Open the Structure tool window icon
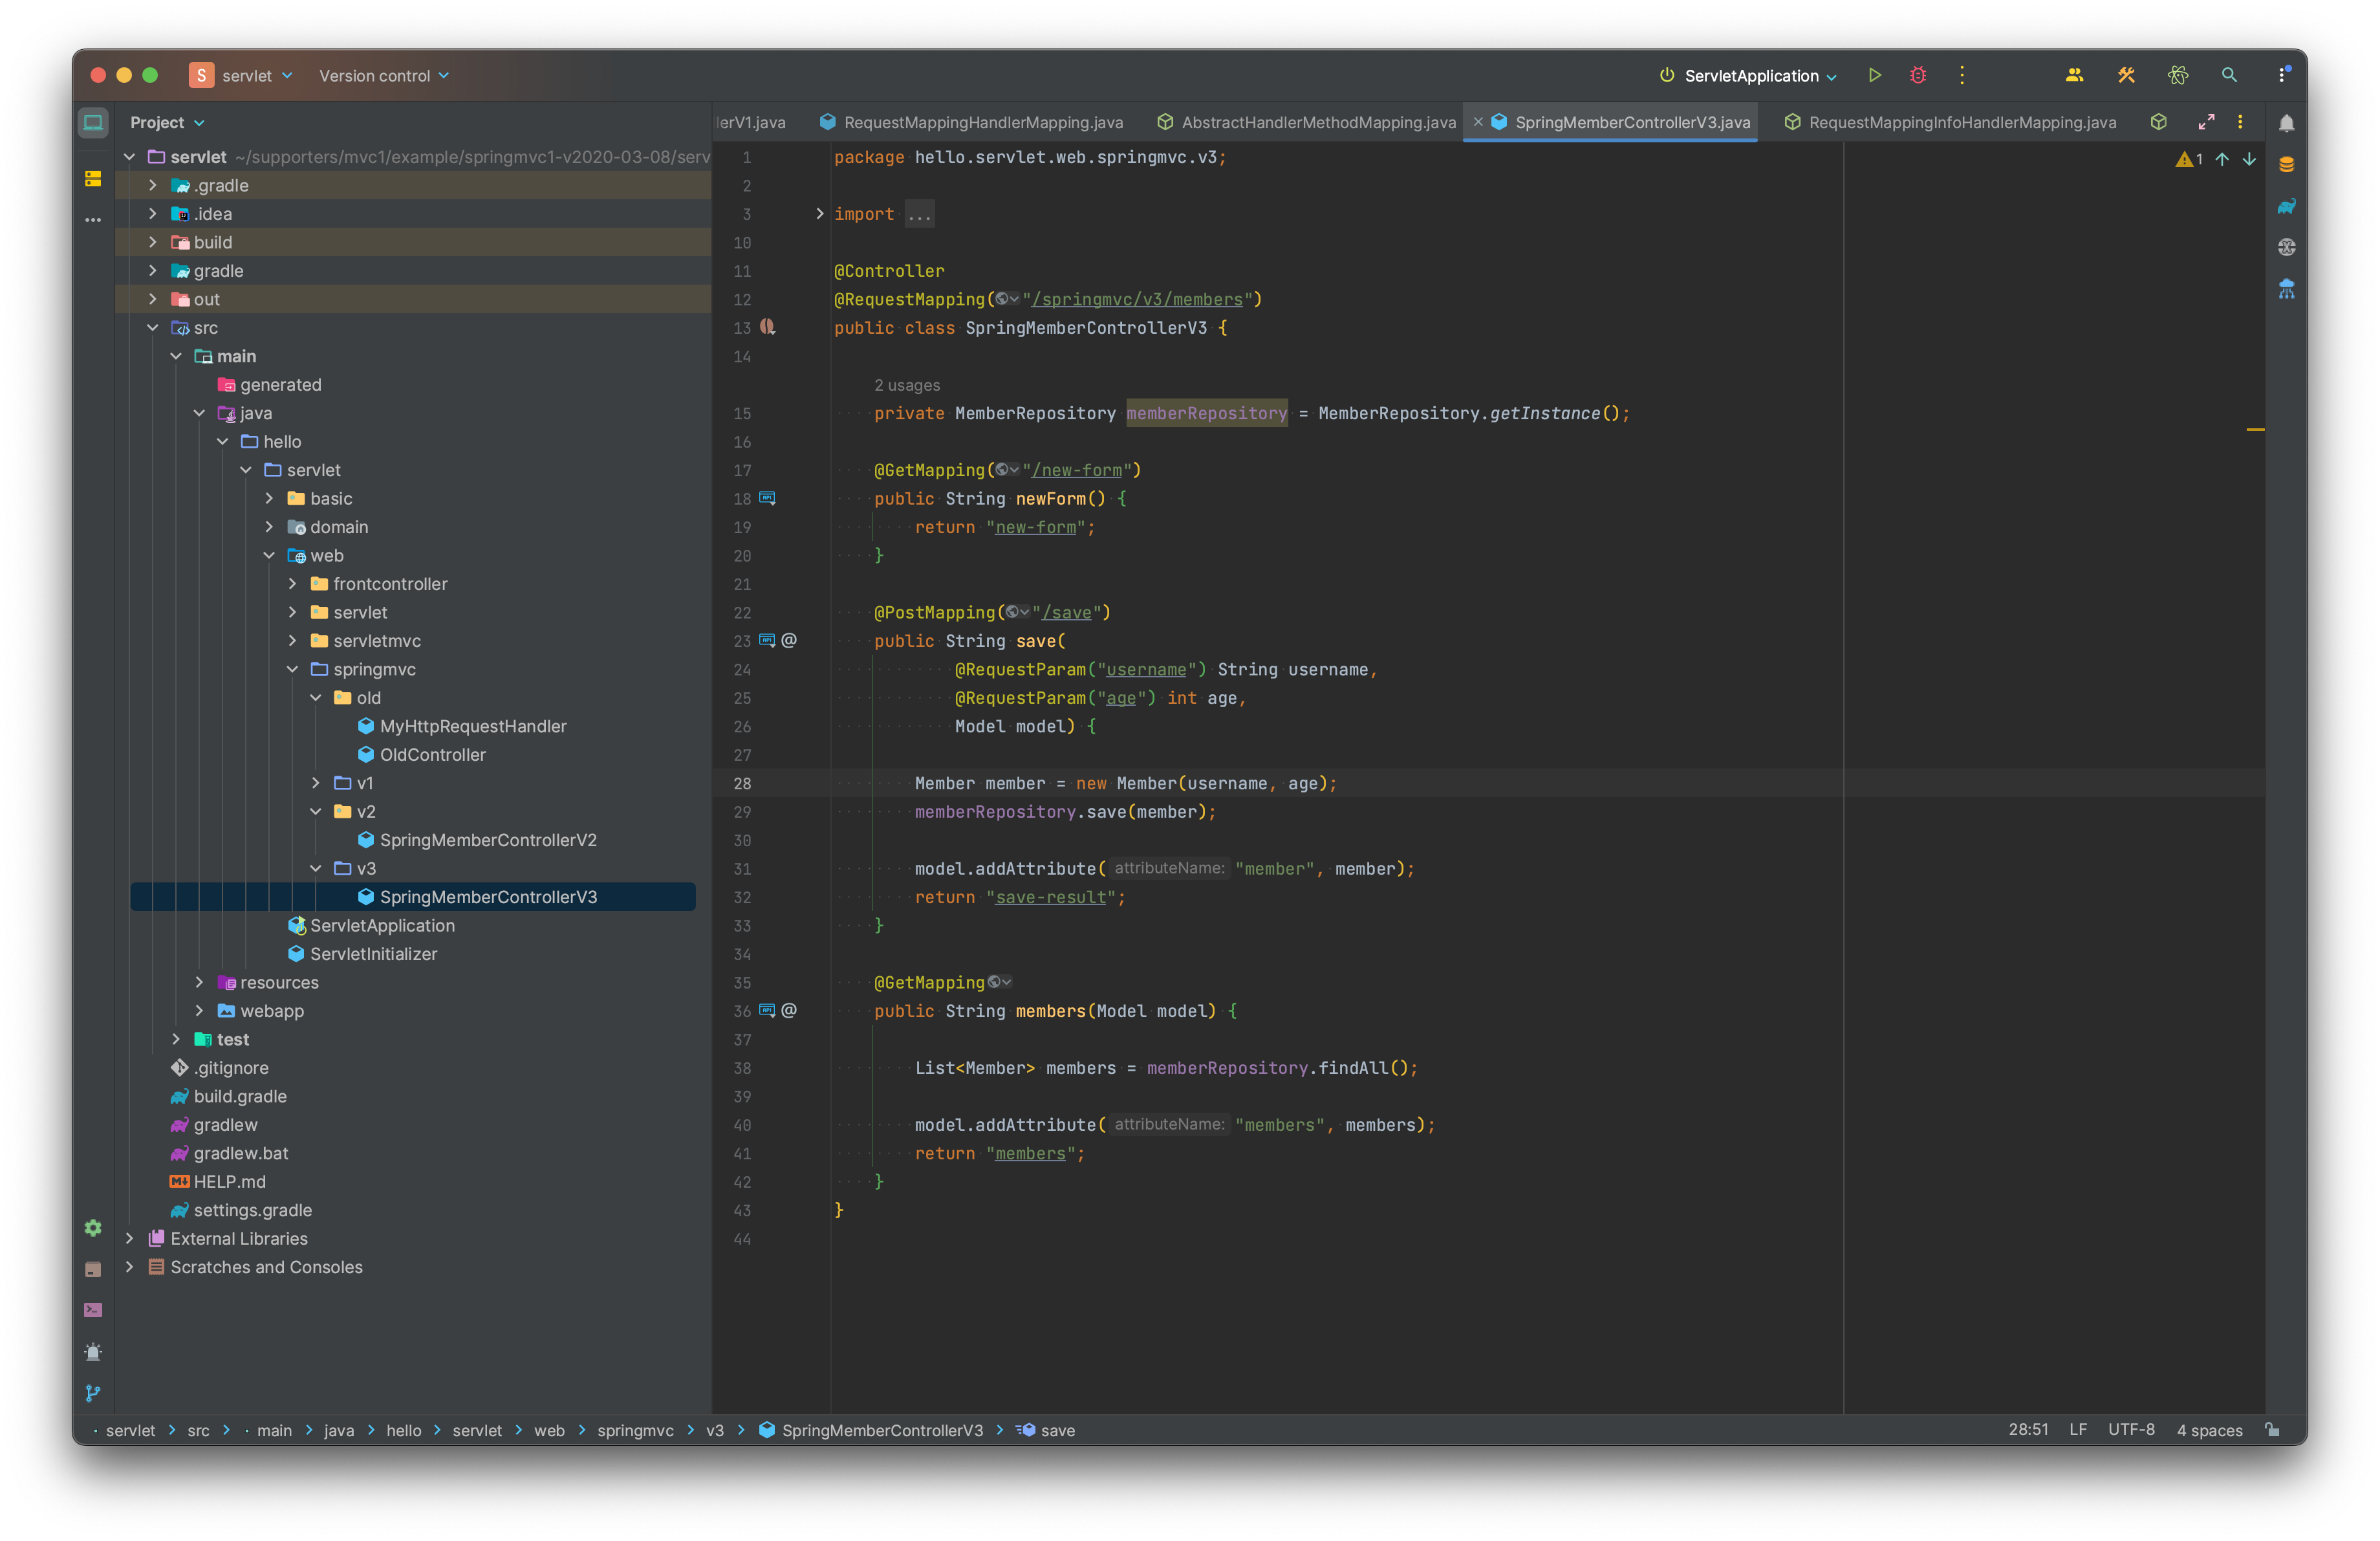This screenshot has width=2380, height=1541. point(93,179)
